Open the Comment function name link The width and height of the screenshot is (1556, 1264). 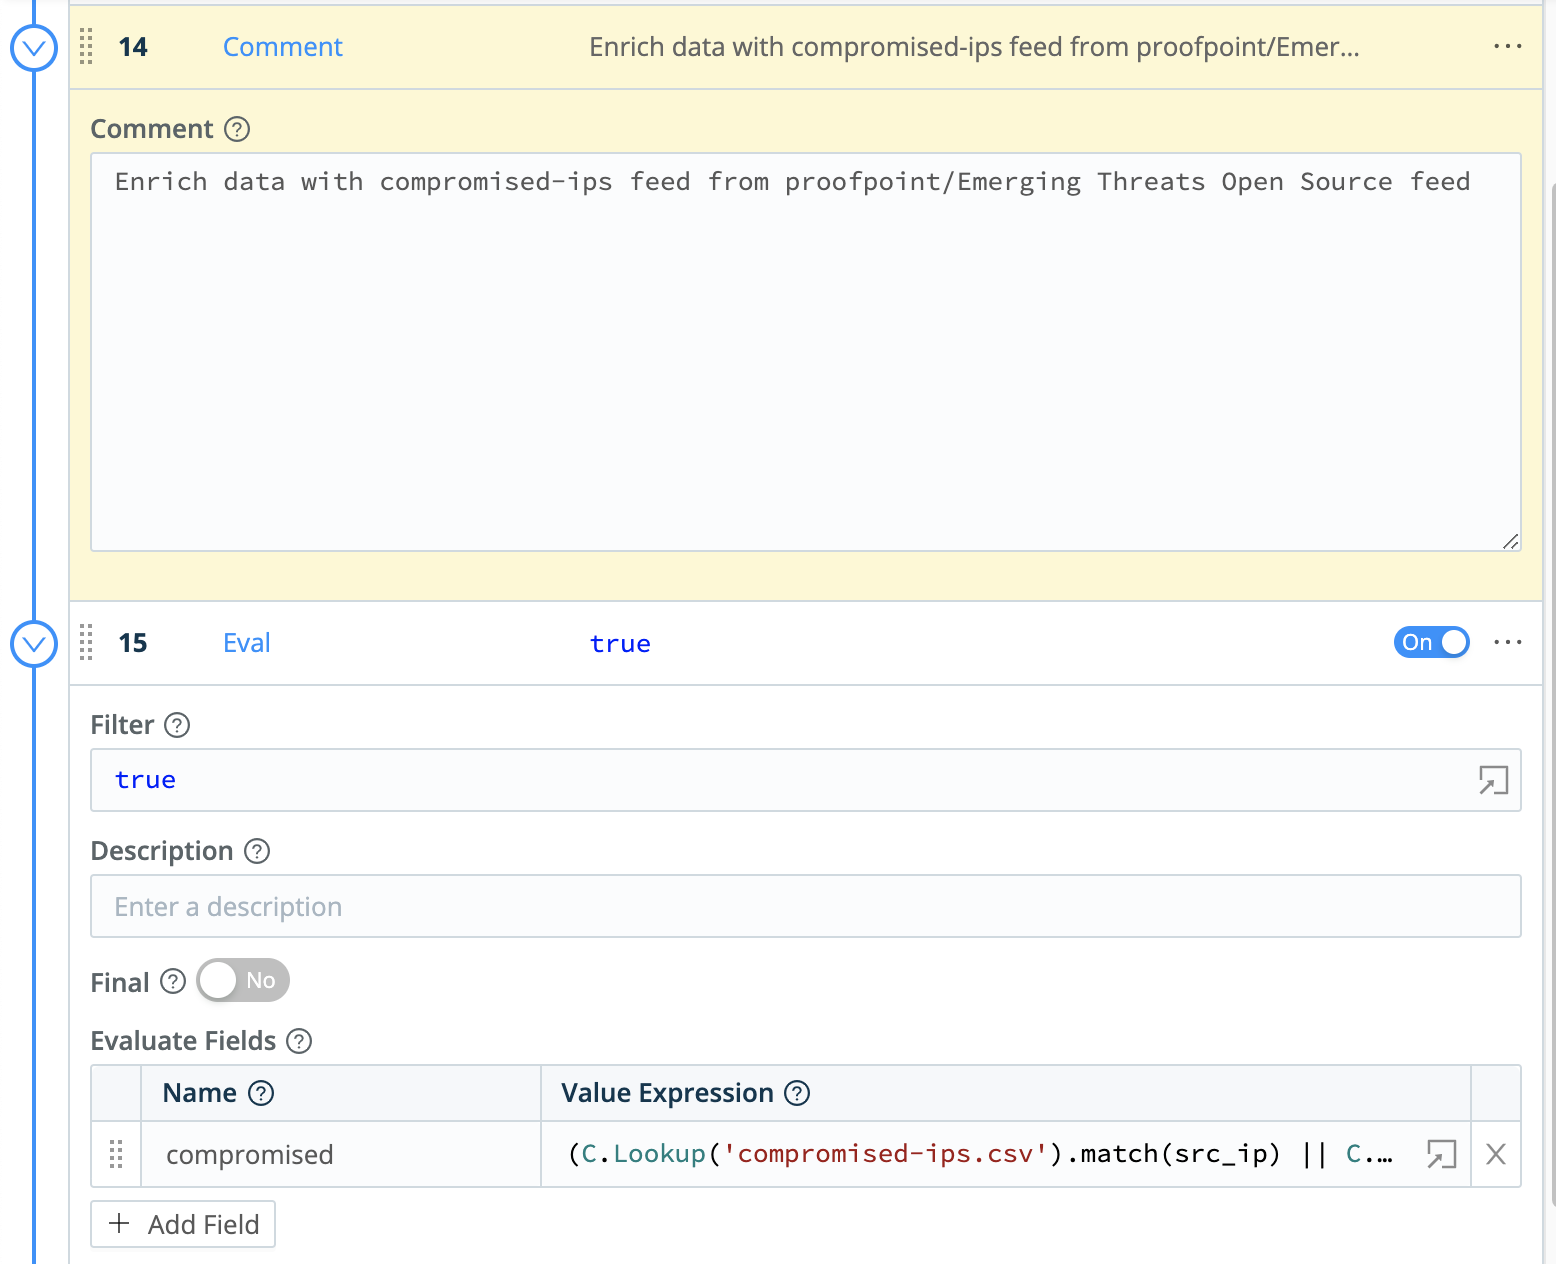(282, 47)
